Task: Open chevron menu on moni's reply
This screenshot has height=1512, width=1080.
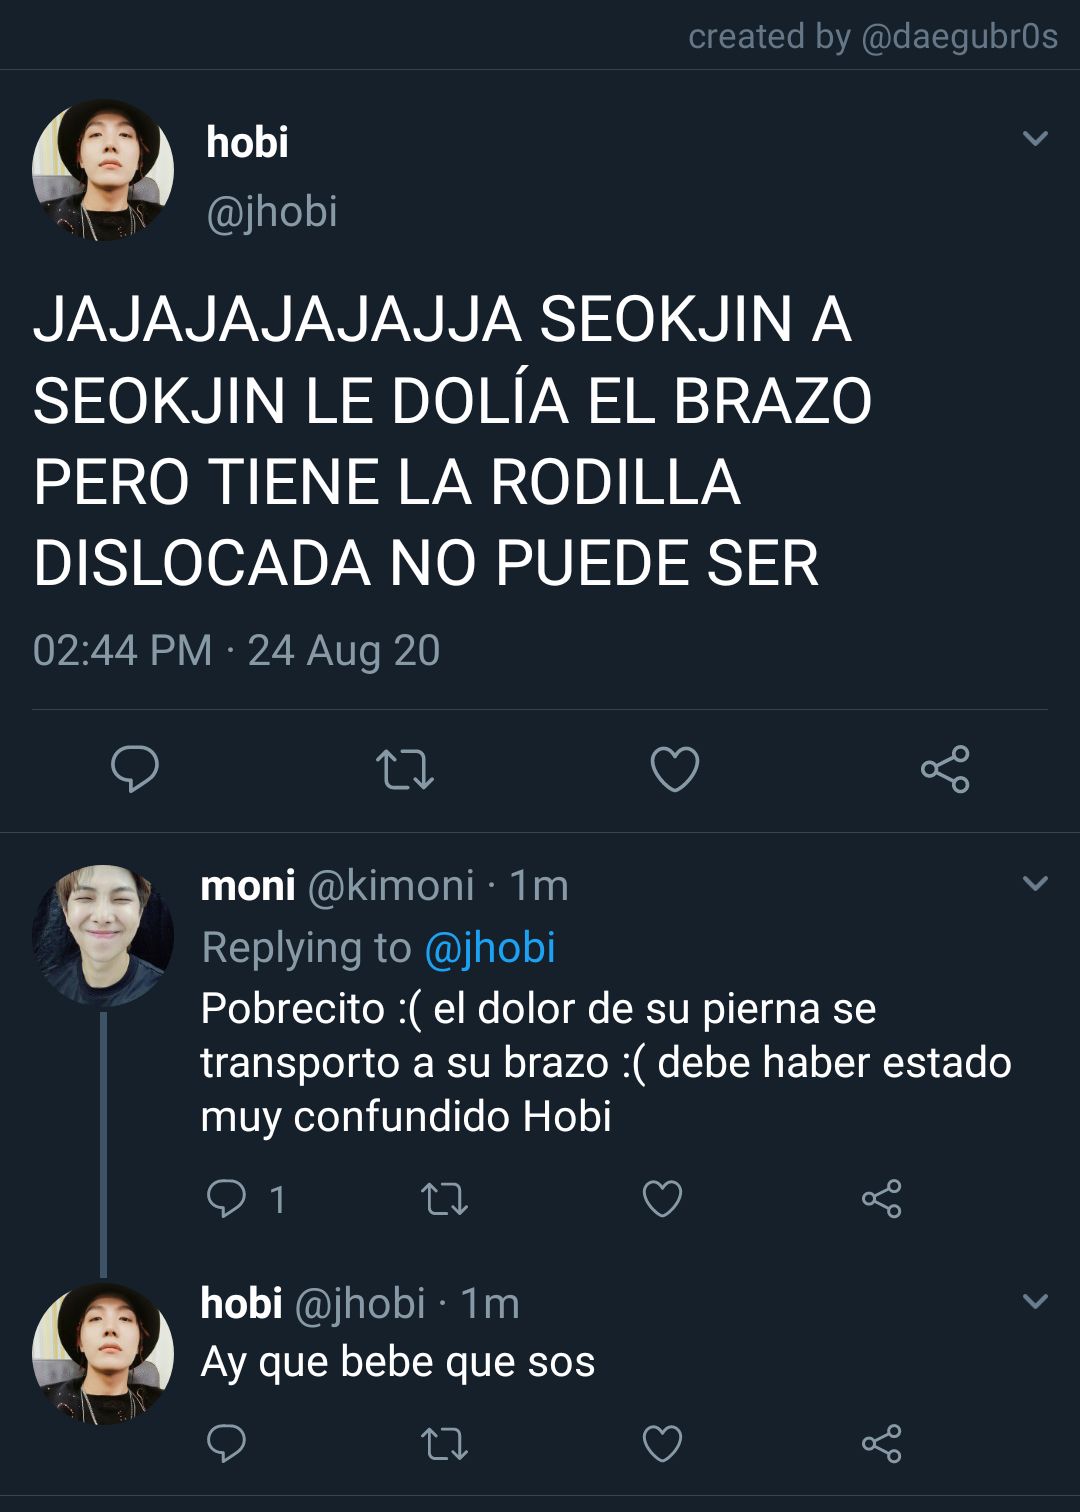Action: 1036,884
